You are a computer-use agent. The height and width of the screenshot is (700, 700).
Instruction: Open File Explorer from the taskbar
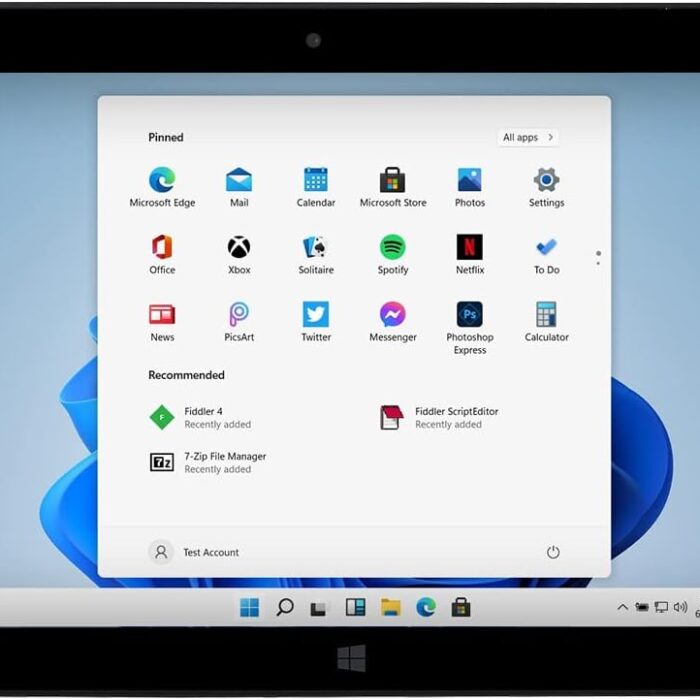point(391,607)
